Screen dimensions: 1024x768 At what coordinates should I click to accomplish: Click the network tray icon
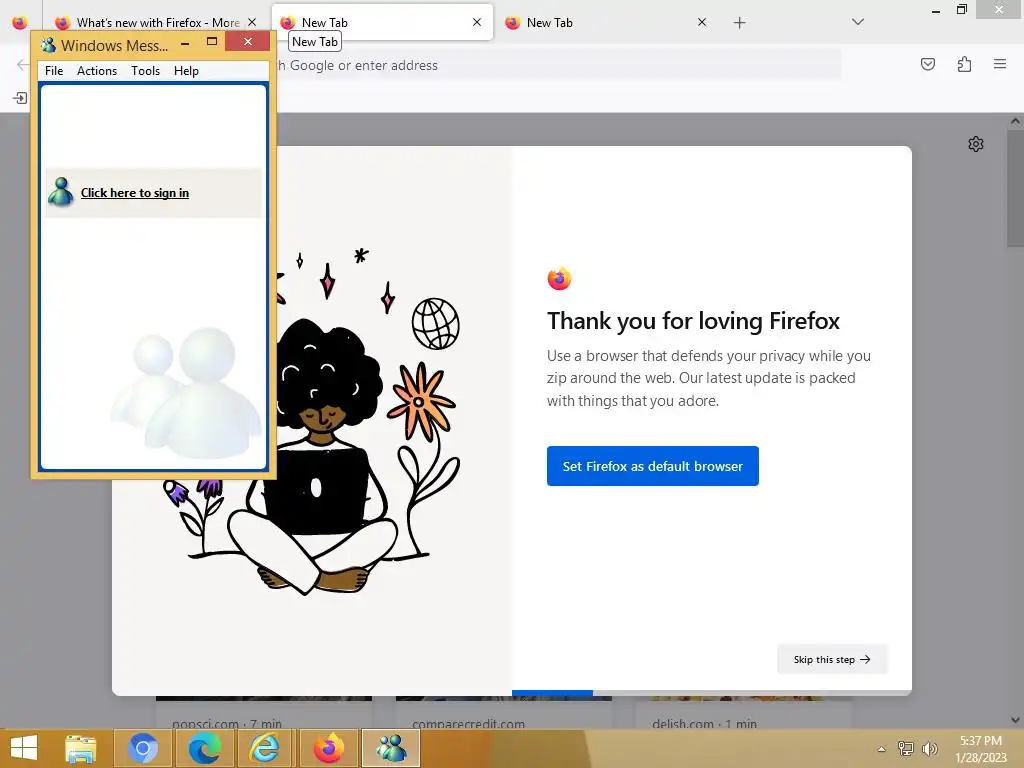[x=906, y=748]
